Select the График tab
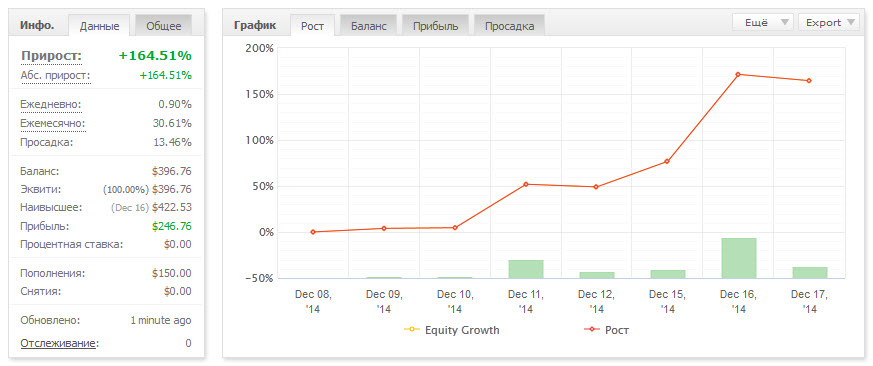This screenshot has width=873, height=366. click(x=254, y=25)
